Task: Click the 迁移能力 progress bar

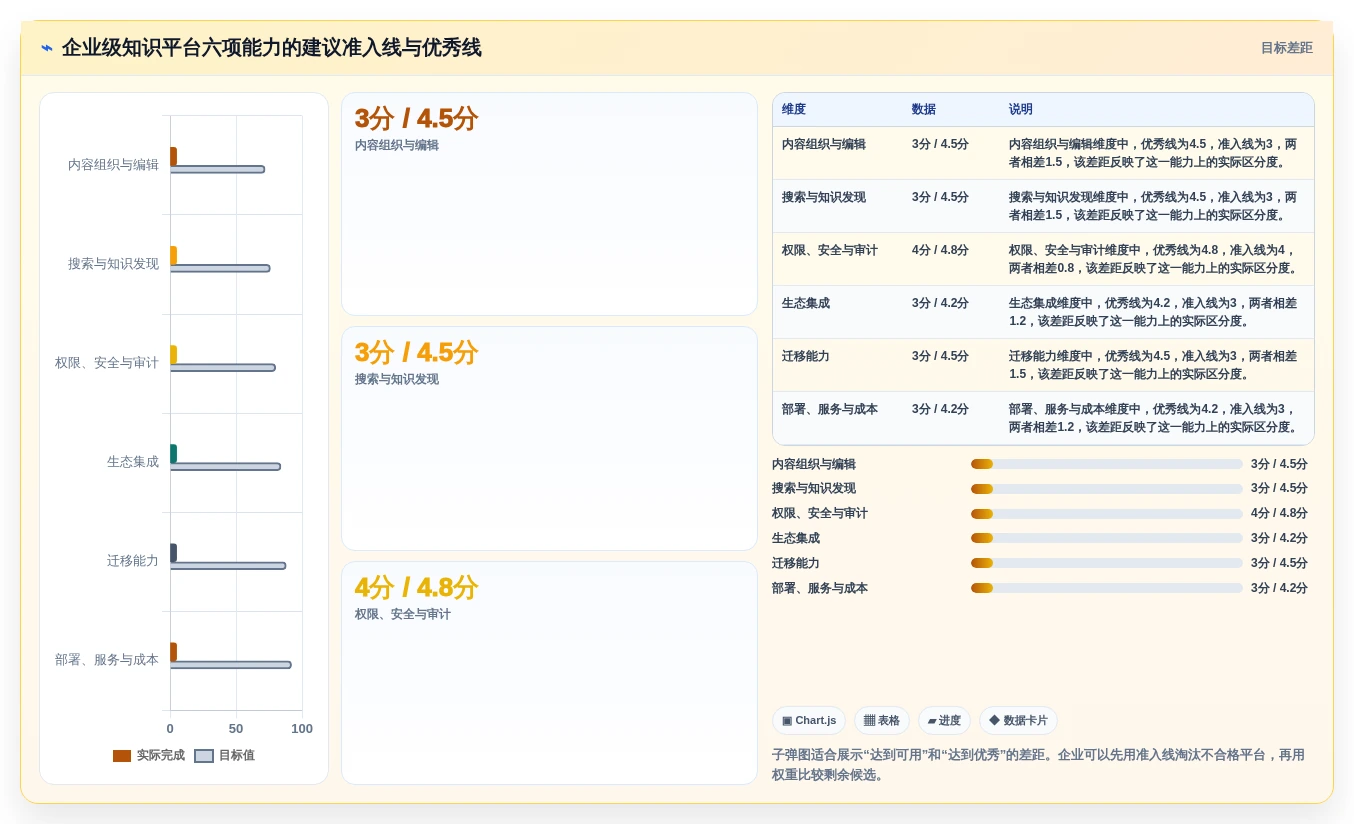Action: pyautogui.click(x=1107, y=563)
